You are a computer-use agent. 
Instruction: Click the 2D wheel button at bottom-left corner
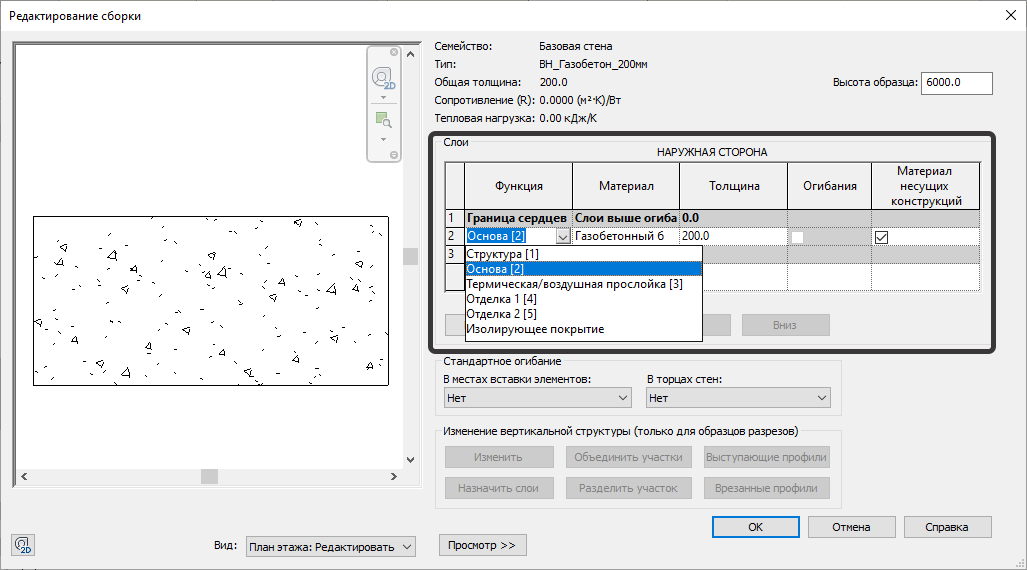click(22, 545)
